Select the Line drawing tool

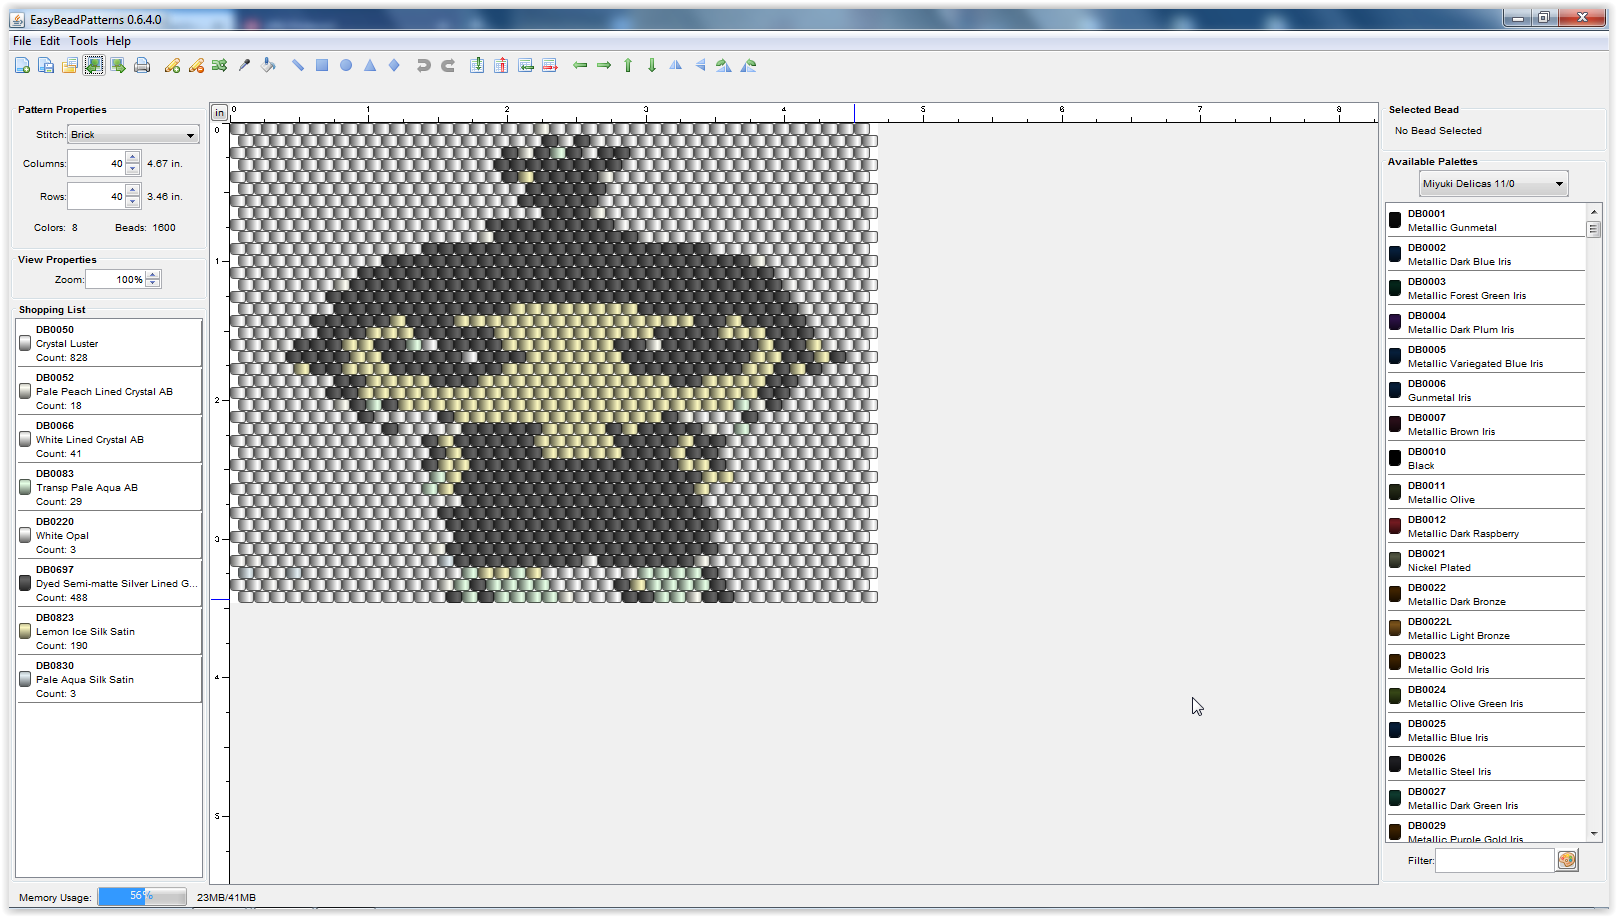[297, 65]
